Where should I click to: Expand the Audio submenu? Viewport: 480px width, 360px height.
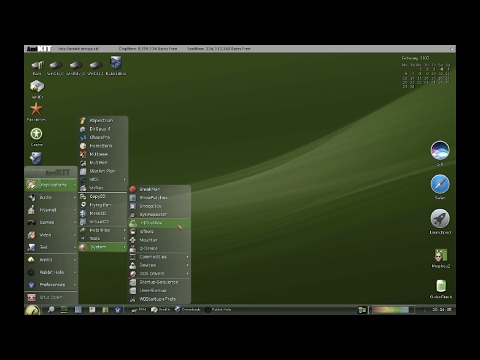[x=51, y=197]
